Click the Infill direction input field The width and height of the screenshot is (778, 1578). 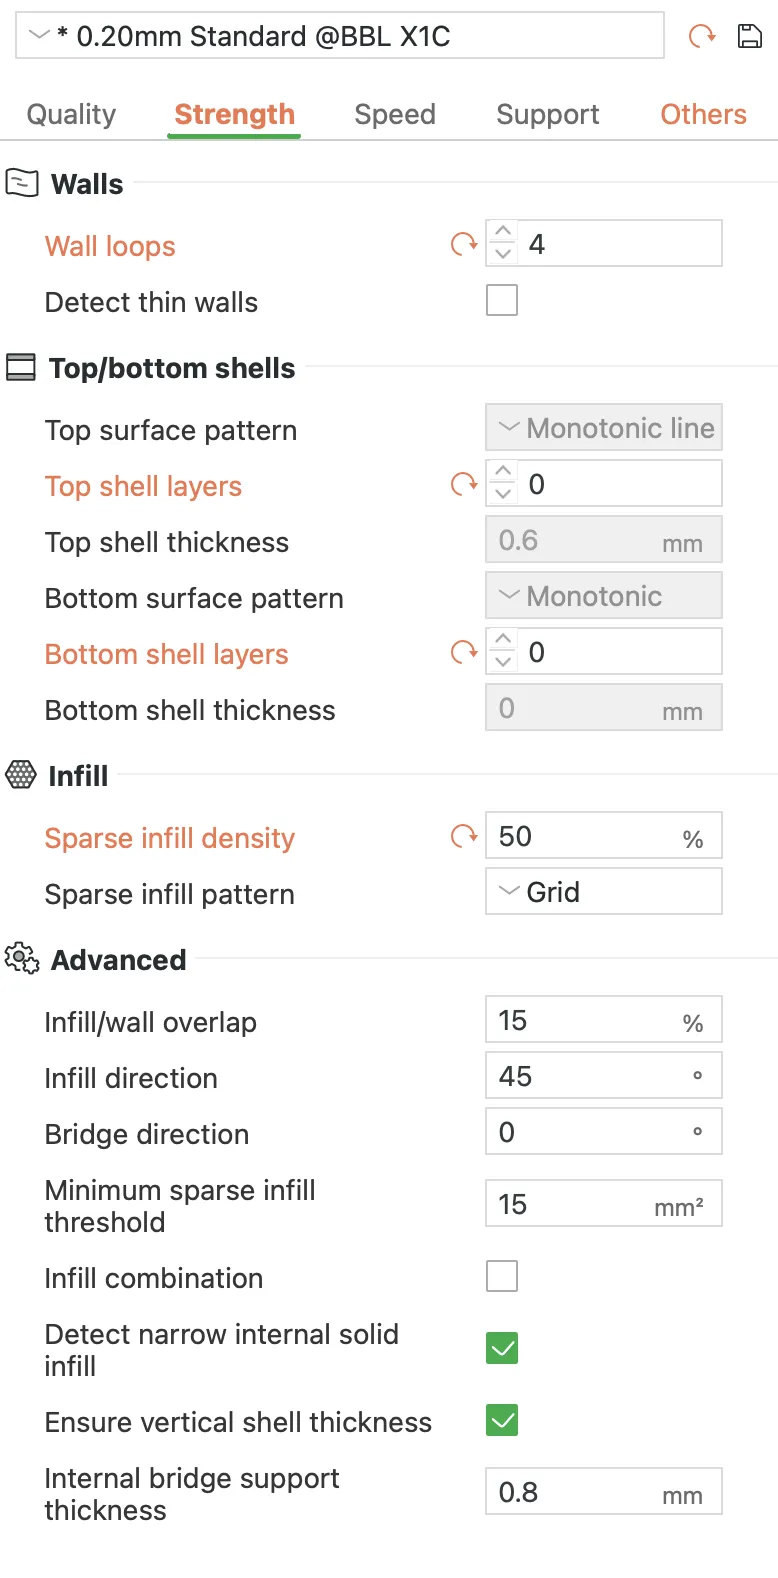tap(604, 1076)
